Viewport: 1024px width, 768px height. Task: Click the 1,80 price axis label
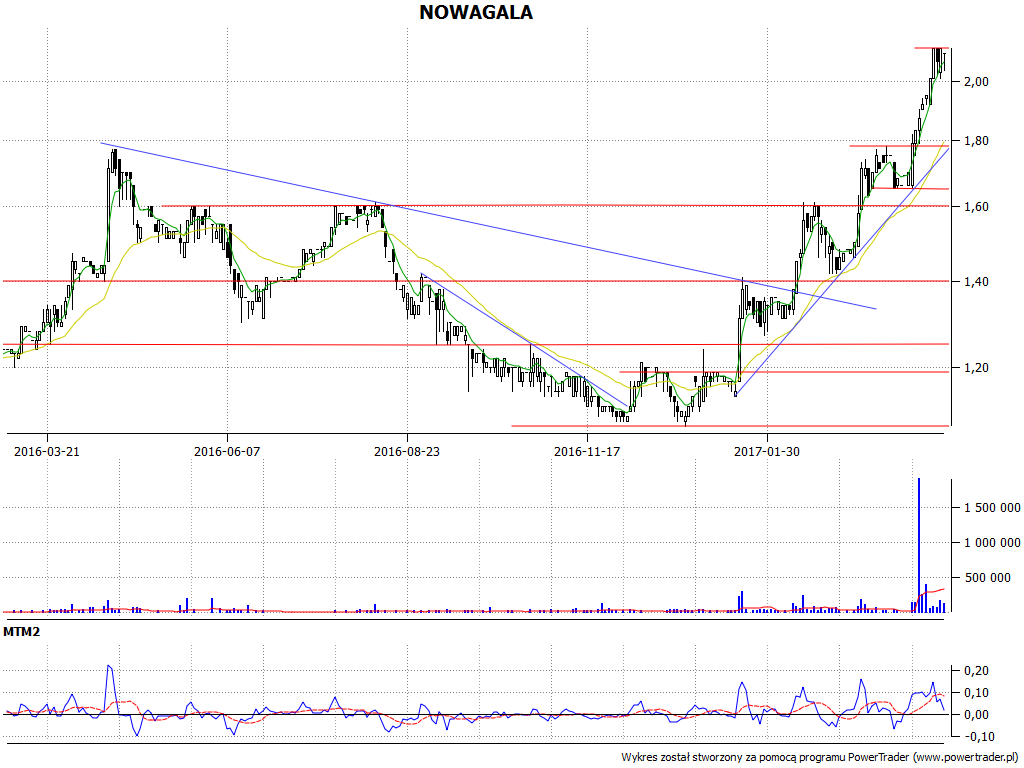tap(976, 141)
